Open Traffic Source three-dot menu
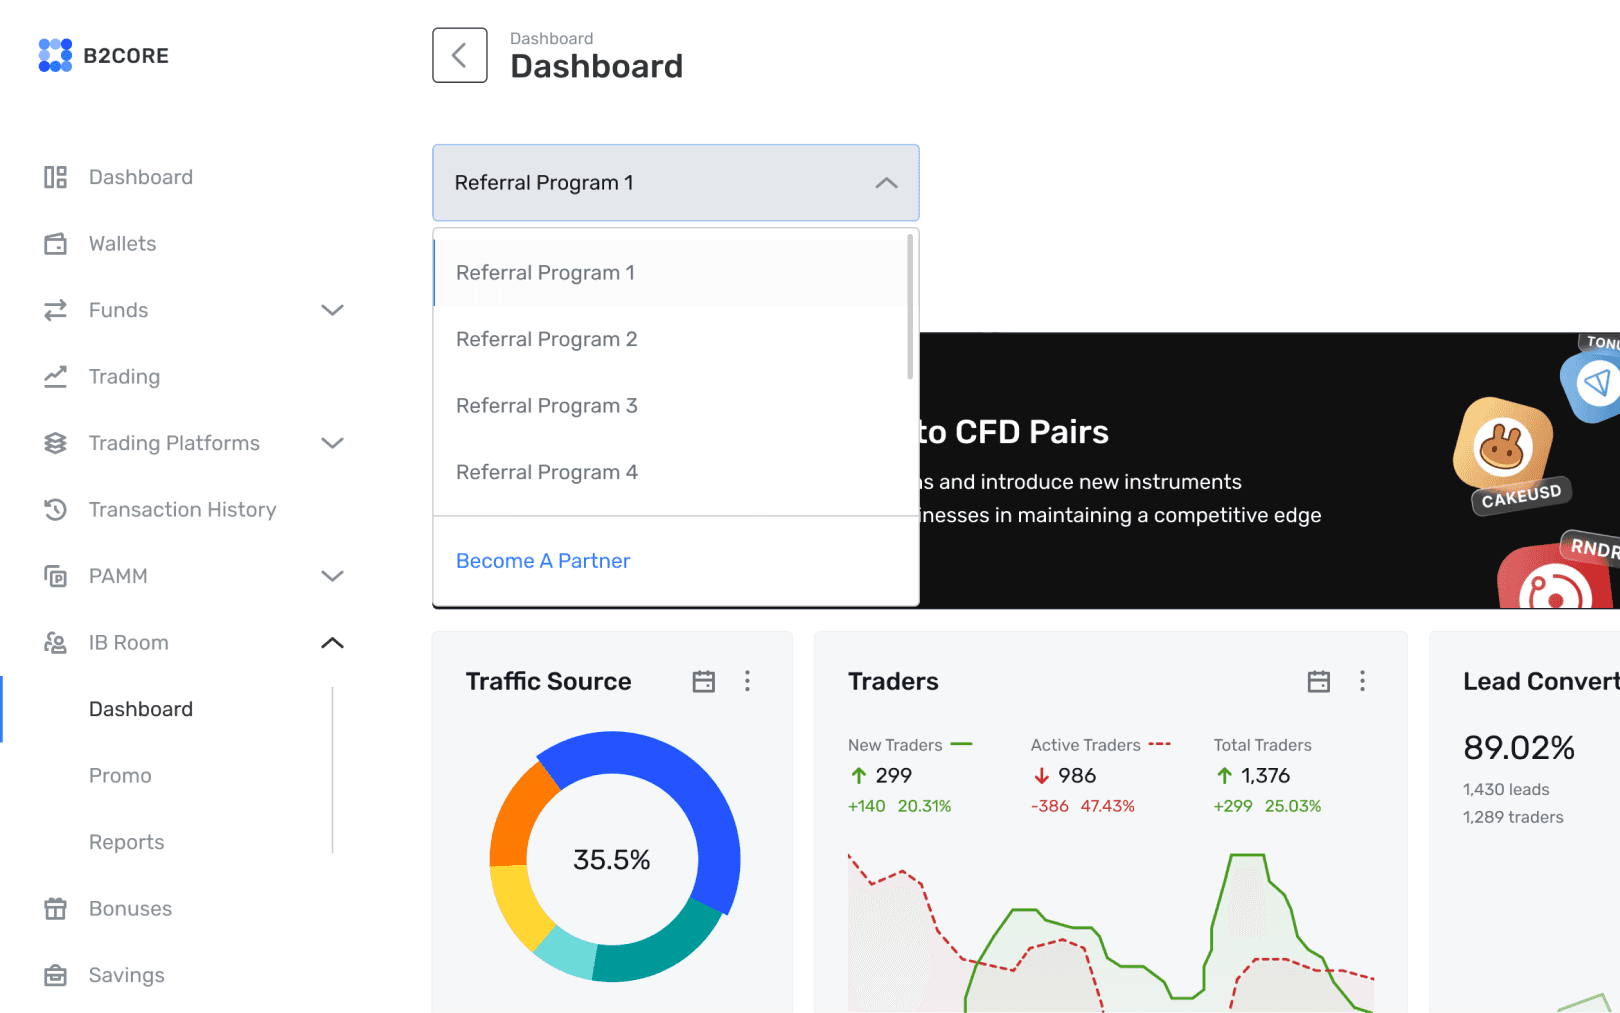 747,681
